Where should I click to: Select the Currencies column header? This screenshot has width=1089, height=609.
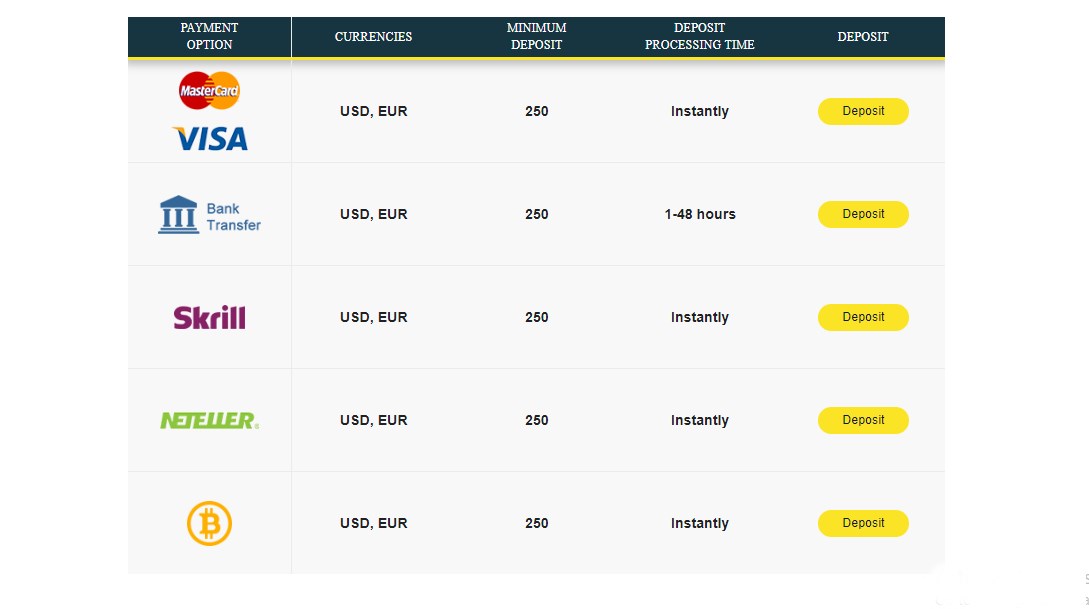pos(373,37)
